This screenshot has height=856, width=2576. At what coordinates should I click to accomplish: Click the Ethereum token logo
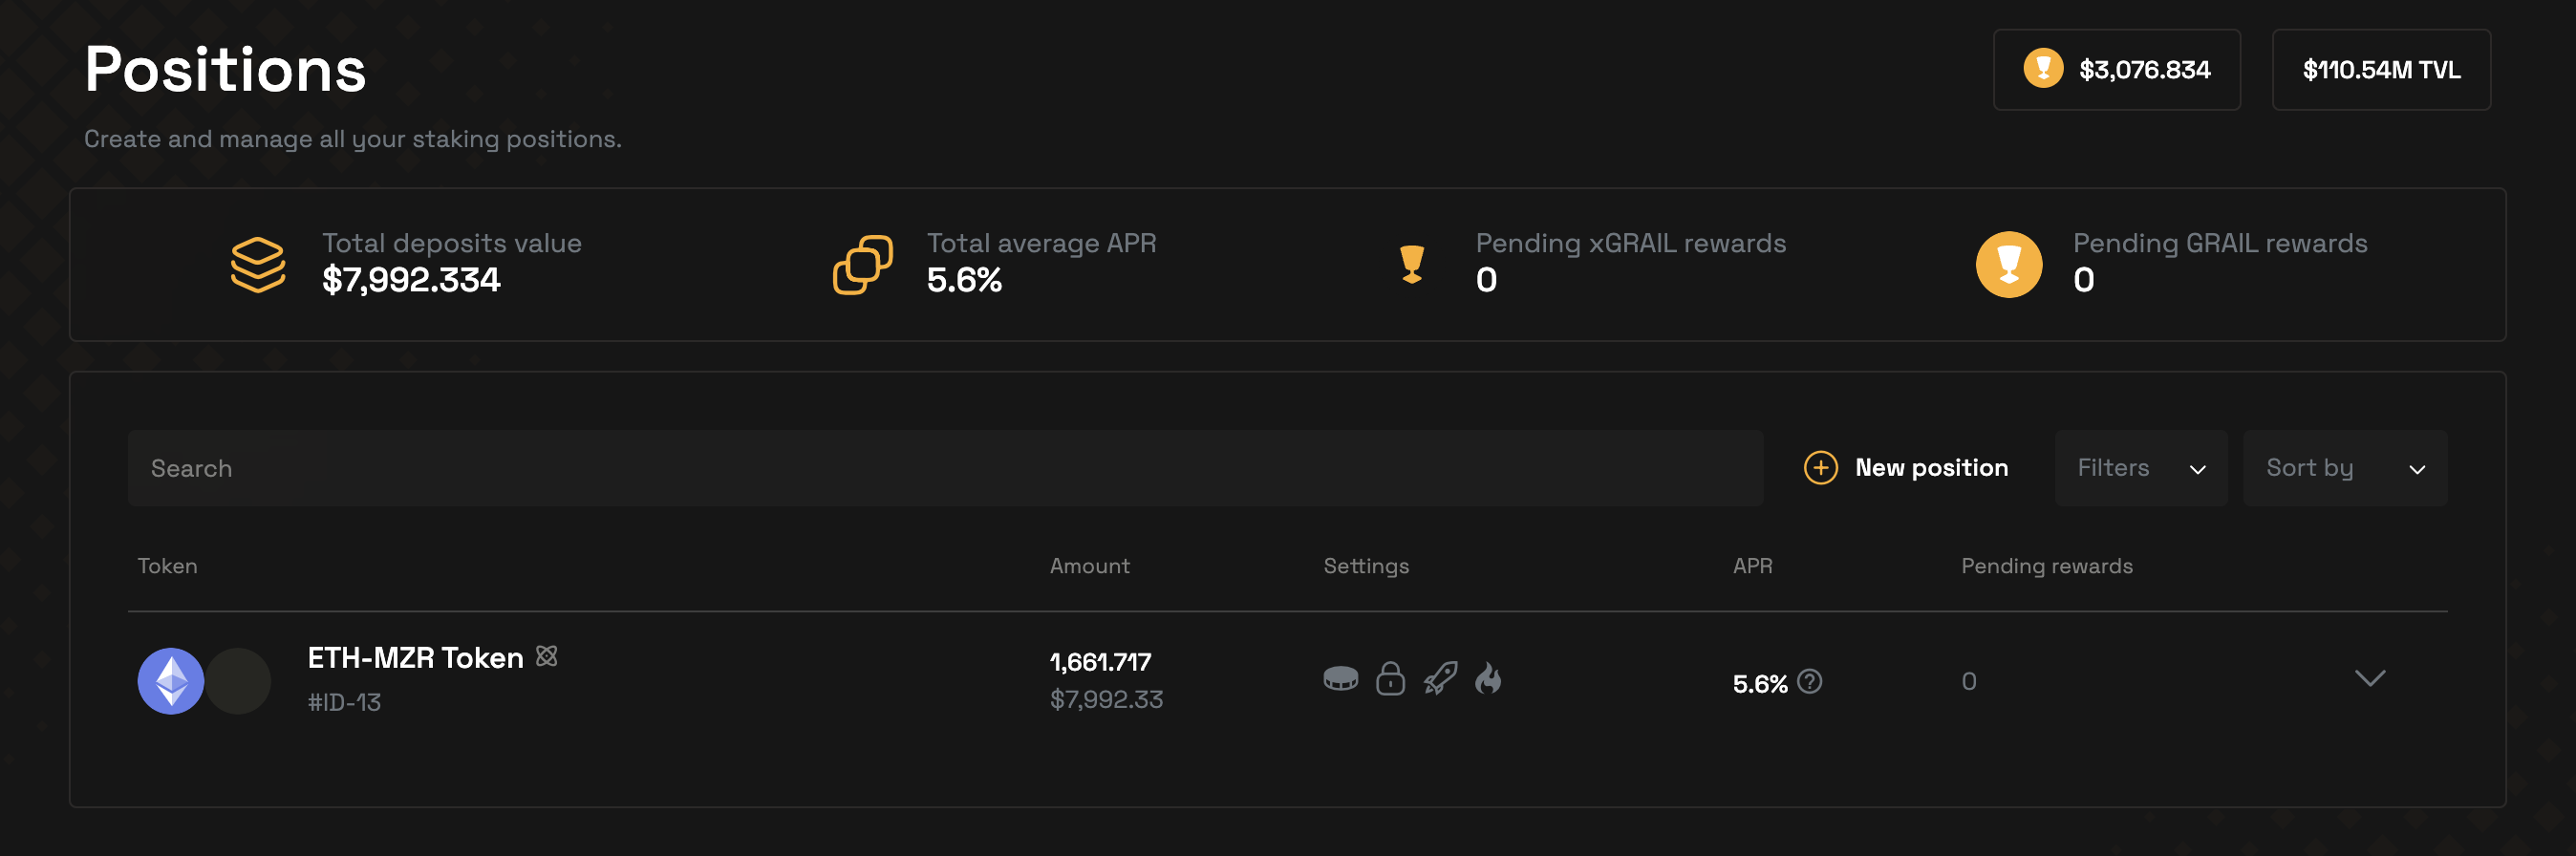click(171, 681)
